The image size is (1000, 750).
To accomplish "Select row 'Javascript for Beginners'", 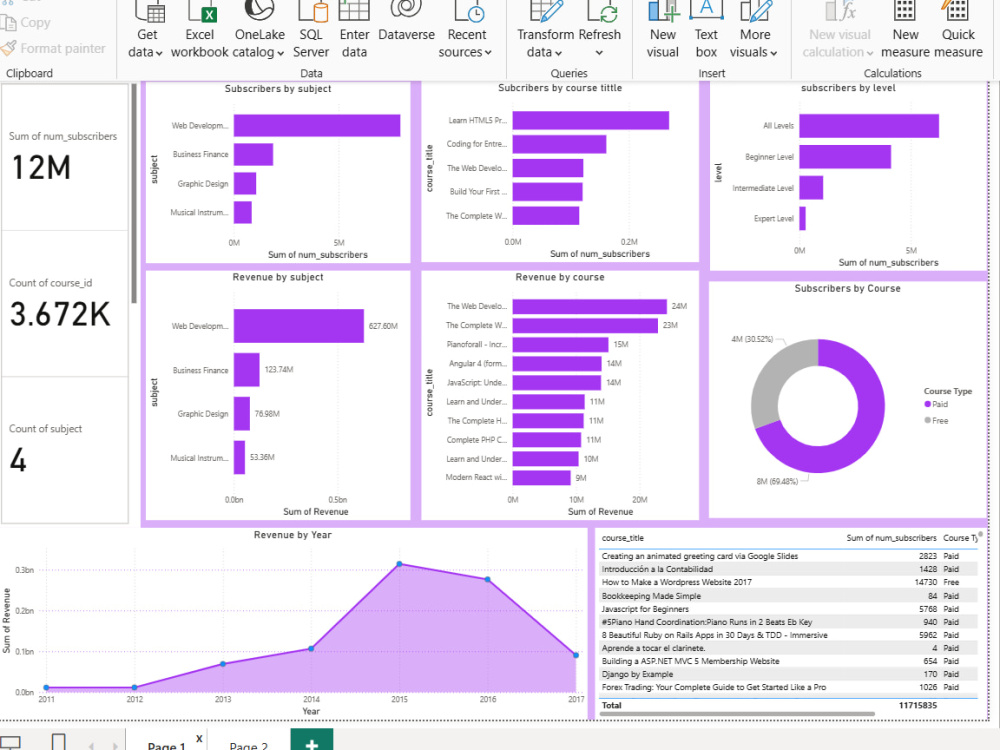I will click(x=789, y=609).
